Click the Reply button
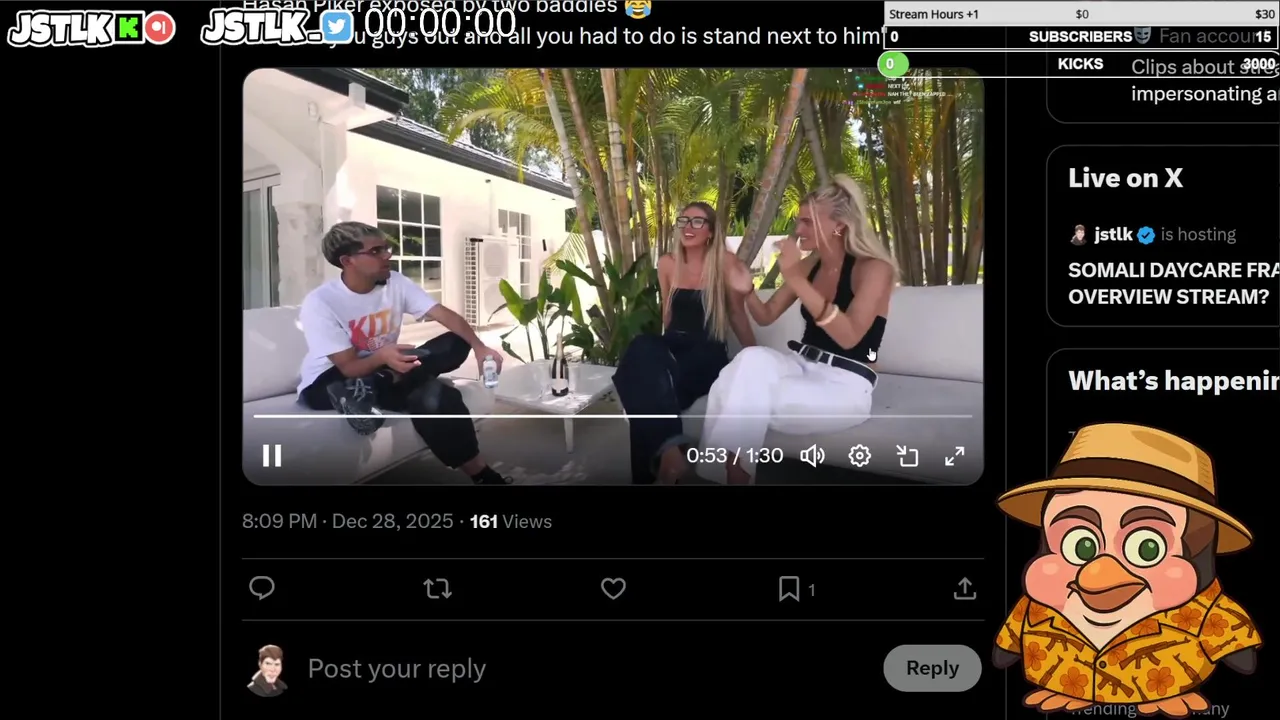This screenshot has width=1280, height=720. tap(932, 668)
